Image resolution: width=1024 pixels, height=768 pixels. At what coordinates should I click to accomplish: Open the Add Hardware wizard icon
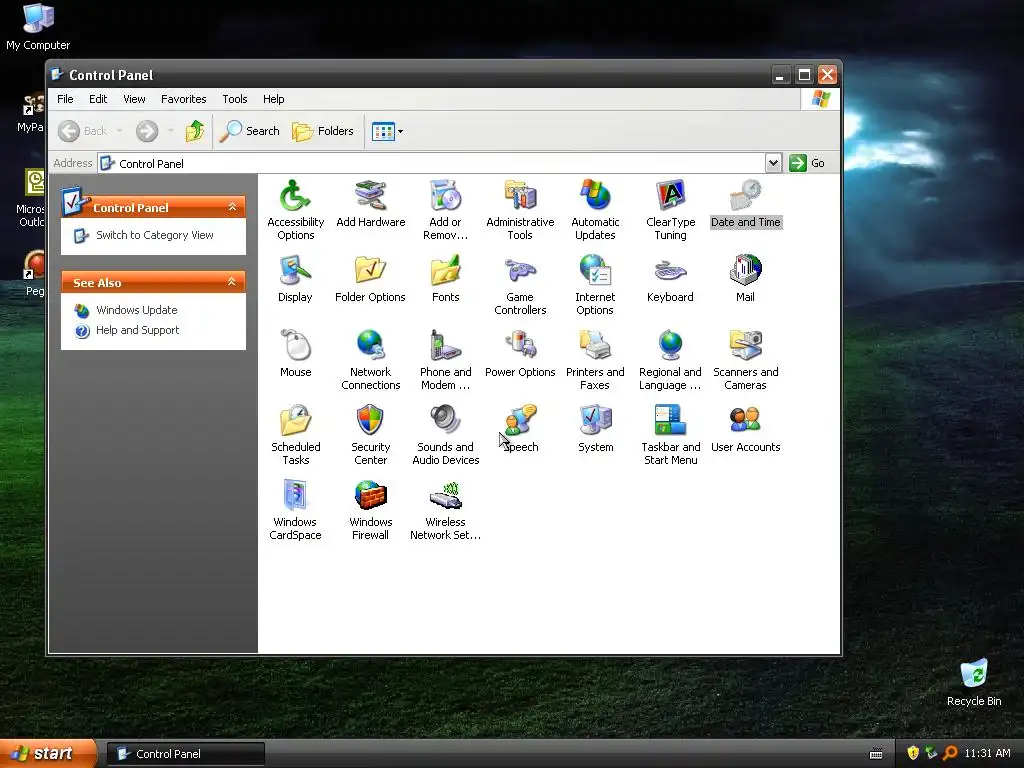(x=370, y=196)
